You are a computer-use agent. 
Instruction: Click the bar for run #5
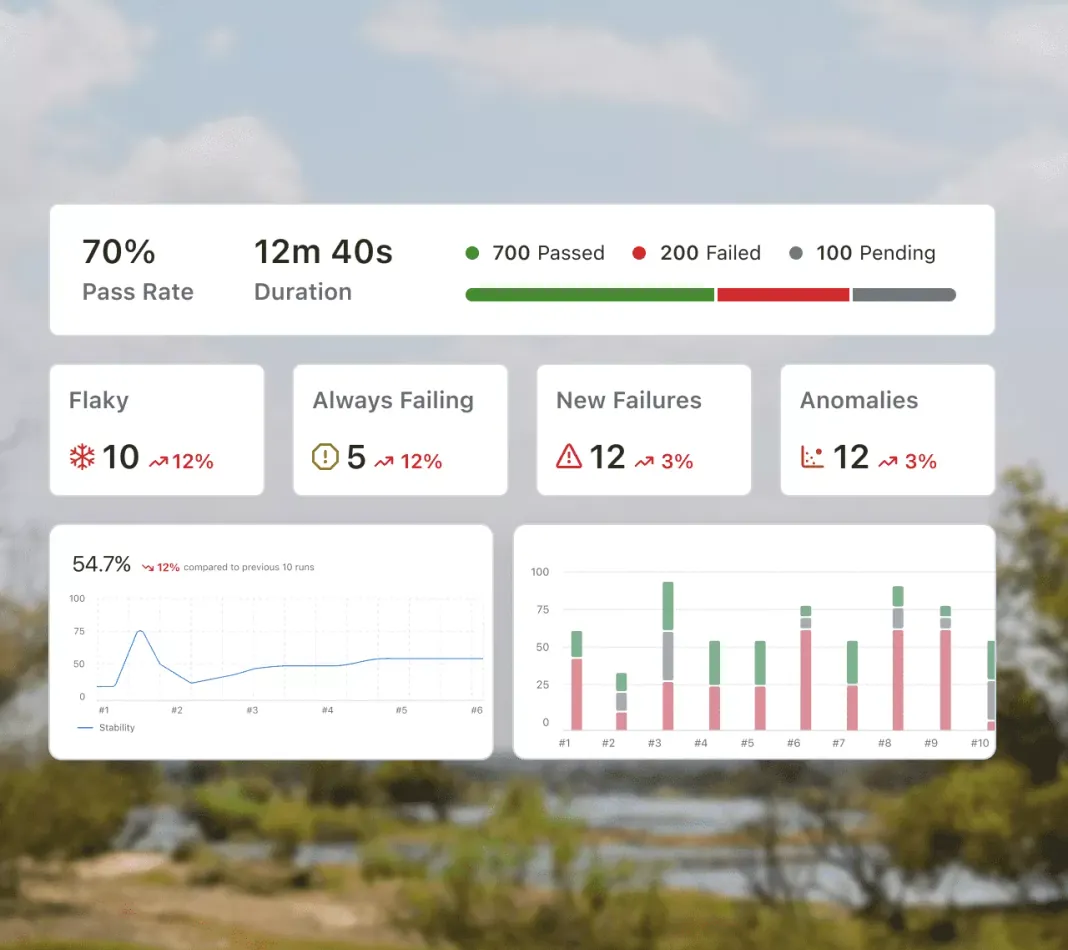760,685
